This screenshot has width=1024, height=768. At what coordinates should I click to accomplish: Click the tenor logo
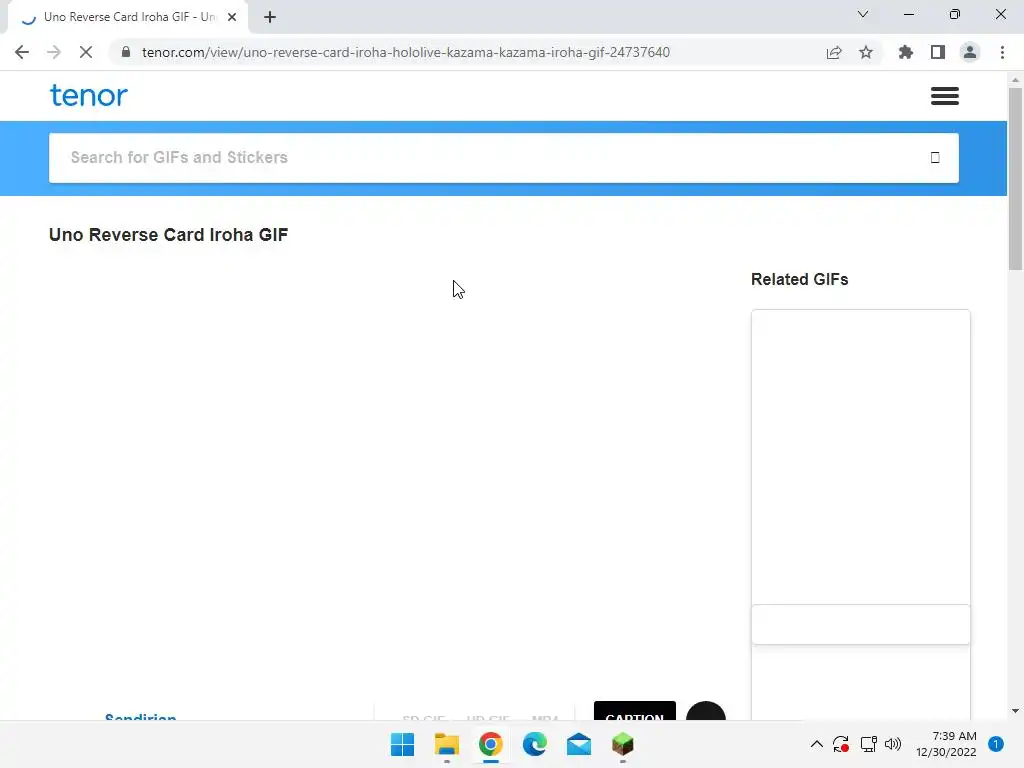[89, 95]
